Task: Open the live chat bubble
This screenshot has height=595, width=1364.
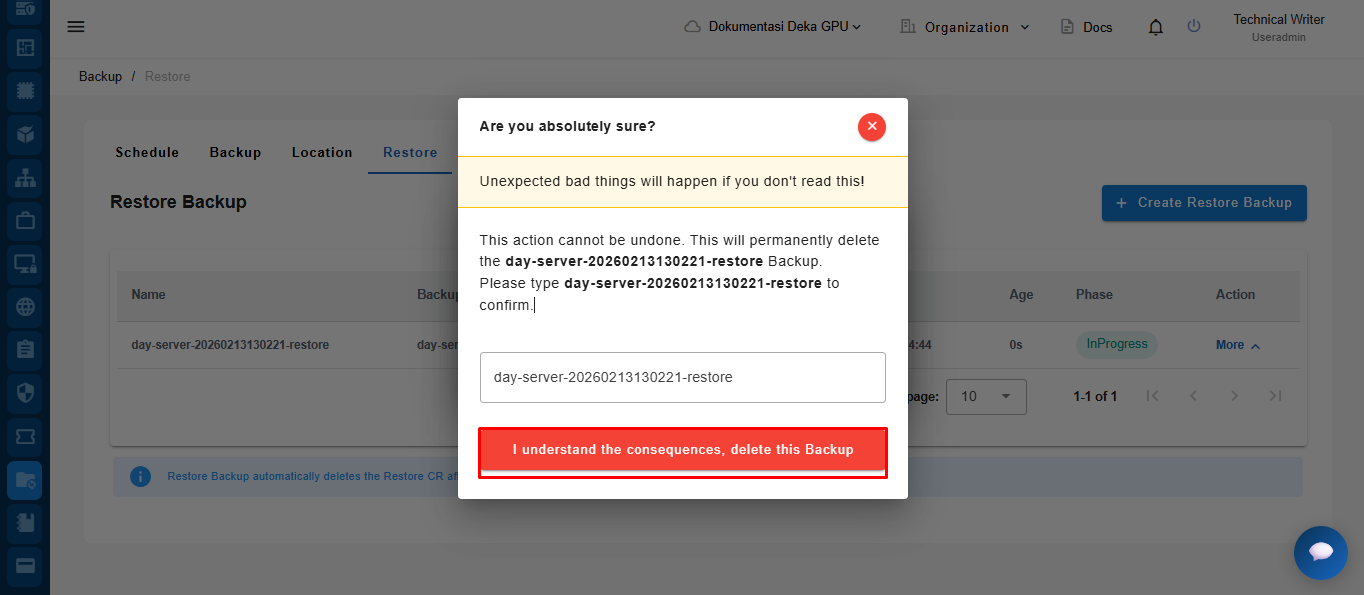Action: [x=1320, y=552]
